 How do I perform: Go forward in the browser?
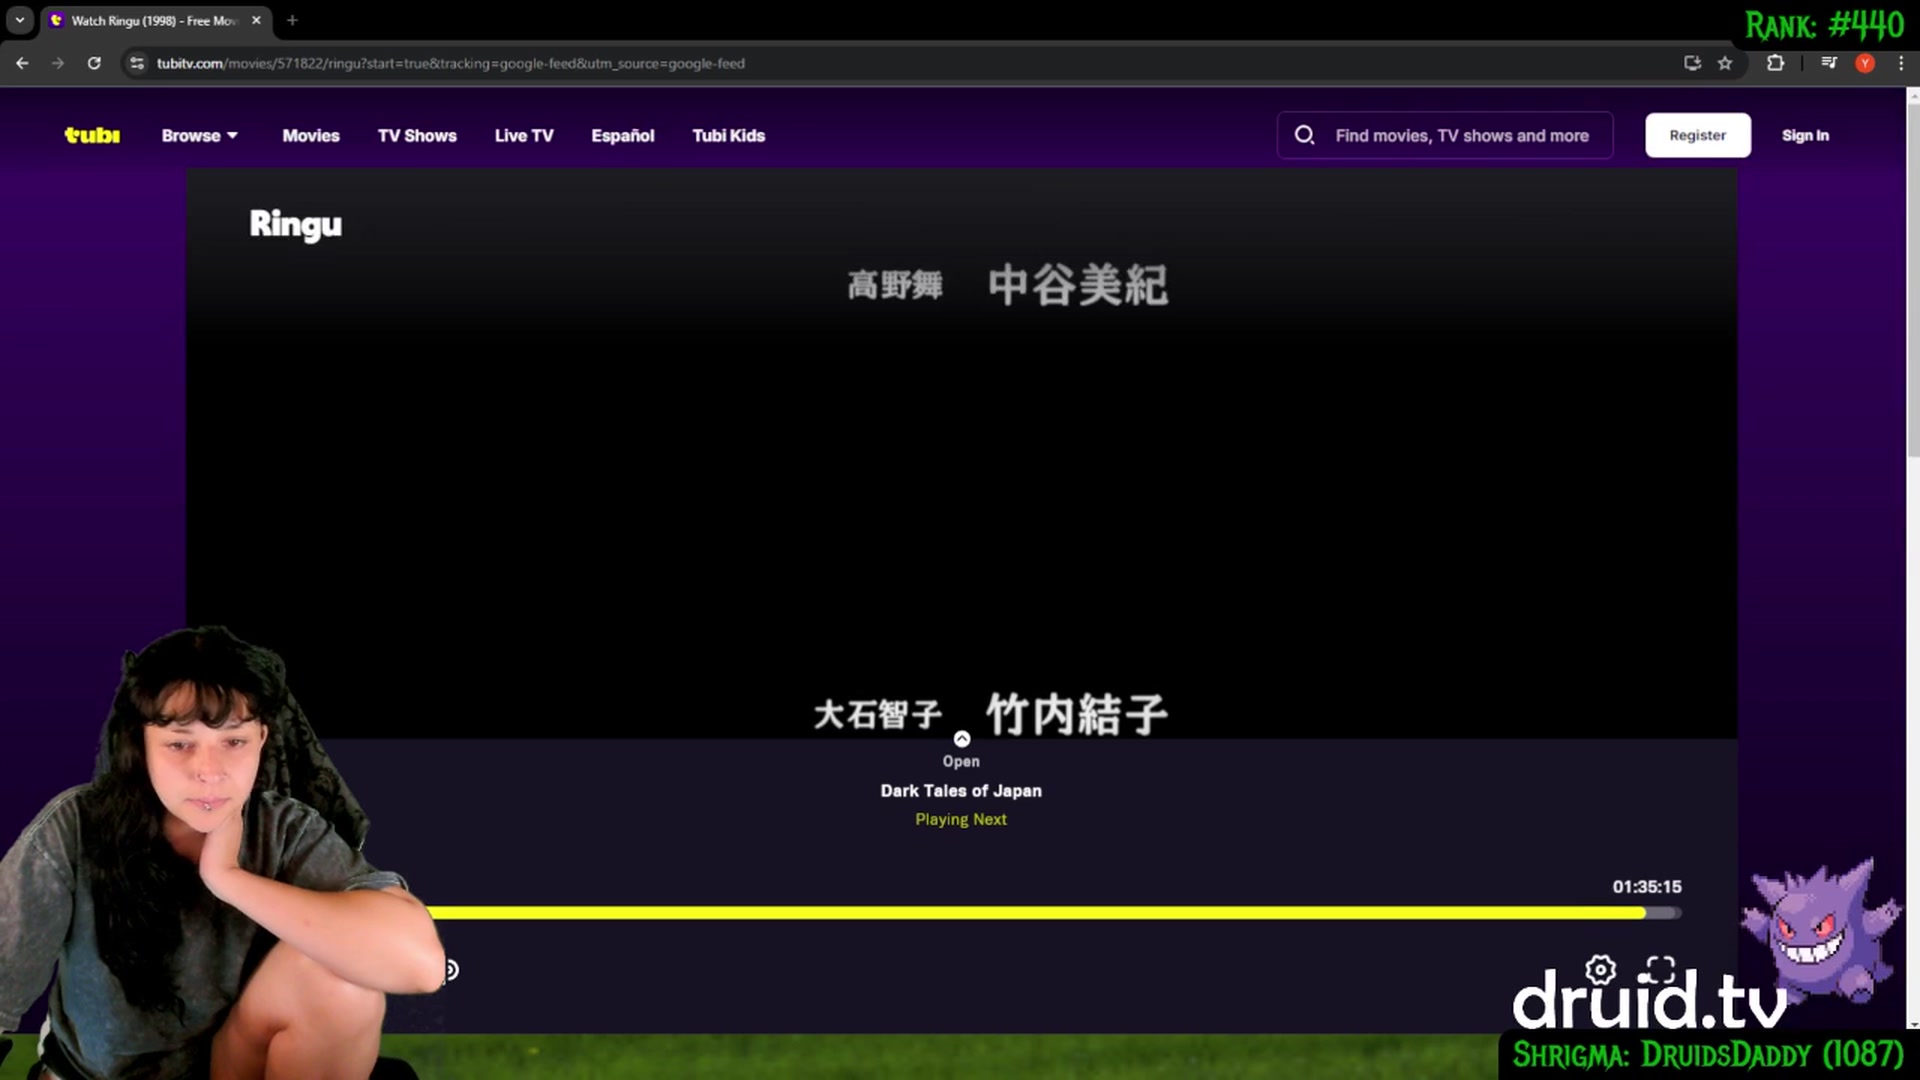(x=58, y=63)
